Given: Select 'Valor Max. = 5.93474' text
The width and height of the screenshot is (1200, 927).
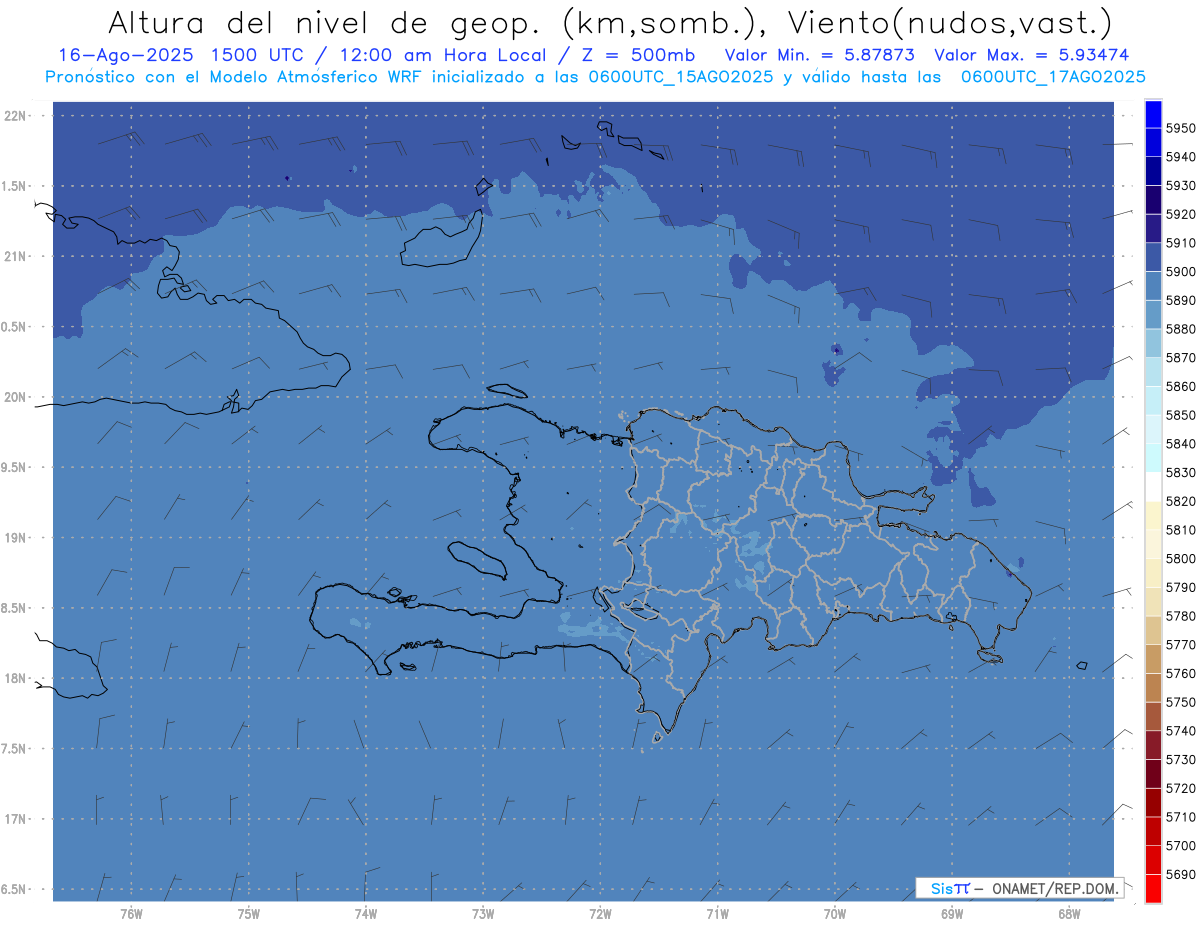Looking at the screenshot, I should (1031, 55).
